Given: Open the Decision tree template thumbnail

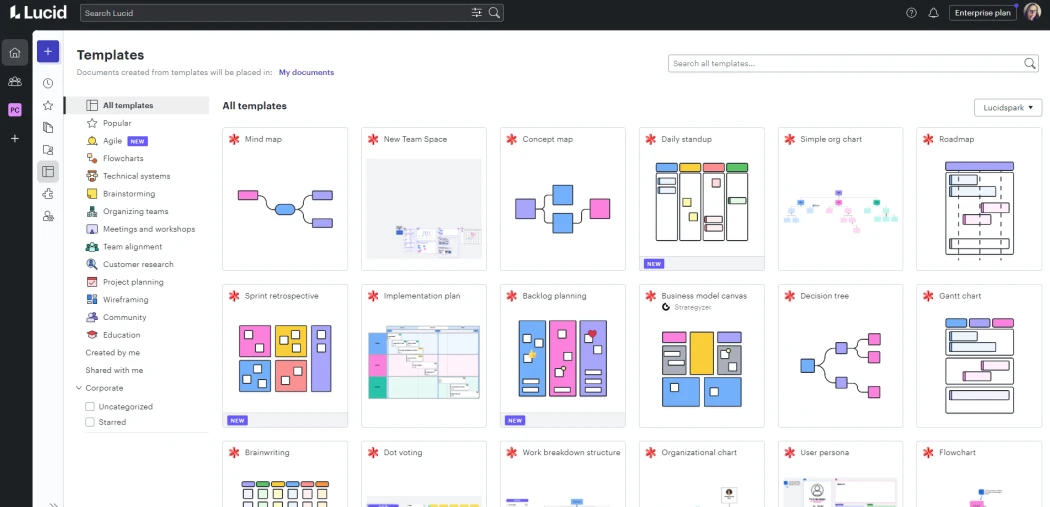Looking at the screenshot, I should (x=840, y=365).
